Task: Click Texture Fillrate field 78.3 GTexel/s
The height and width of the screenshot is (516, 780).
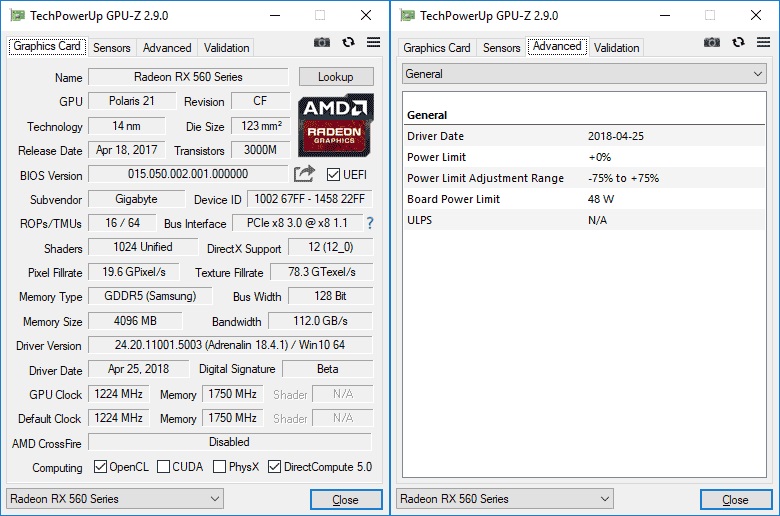Action: point(321,272)
